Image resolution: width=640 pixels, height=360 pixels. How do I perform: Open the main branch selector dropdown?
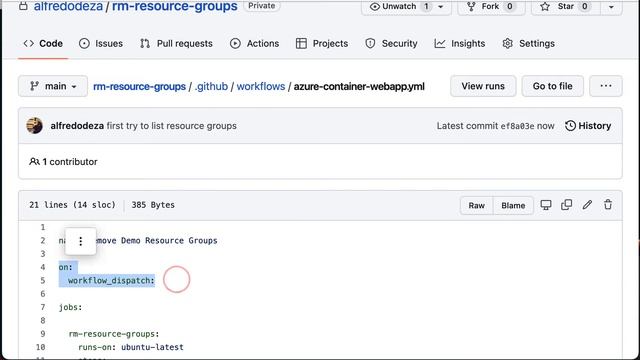[x=53, y=86]
